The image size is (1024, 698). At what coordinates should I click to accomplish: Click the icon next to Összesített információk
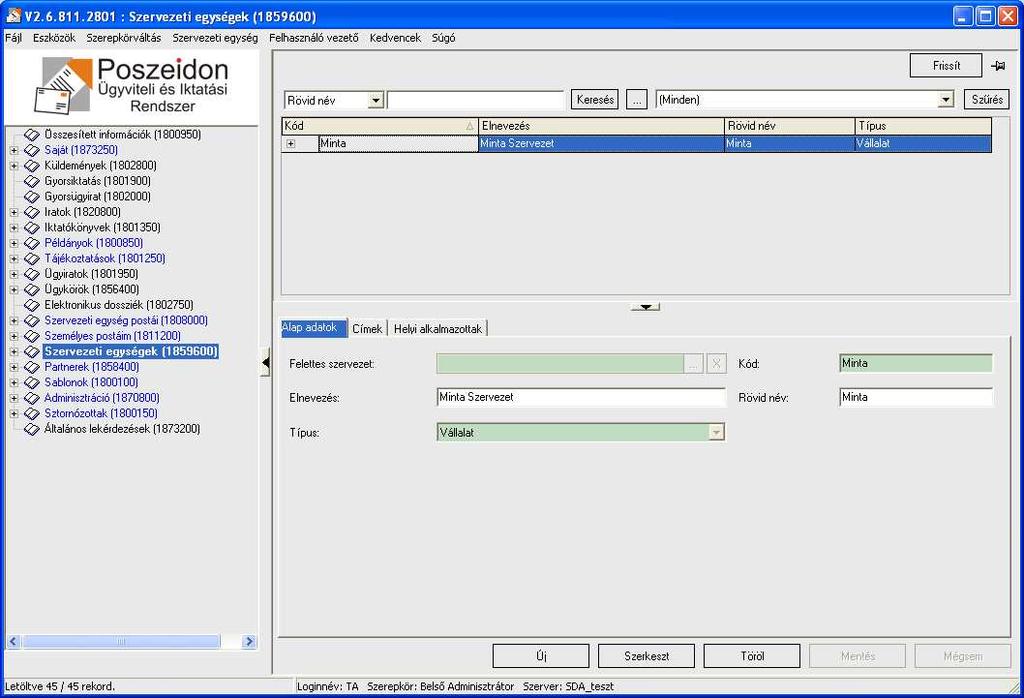pos(31,135)
